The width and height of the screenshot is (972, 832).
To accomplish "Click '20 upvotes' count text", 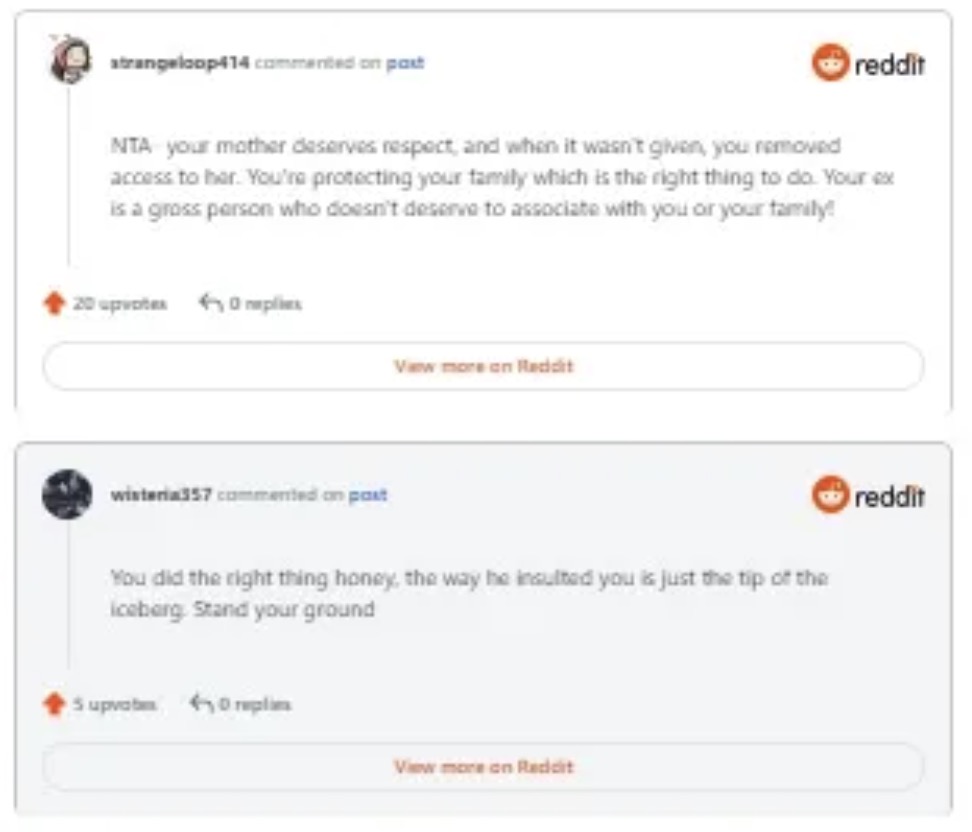I will (x=120, y=303).
